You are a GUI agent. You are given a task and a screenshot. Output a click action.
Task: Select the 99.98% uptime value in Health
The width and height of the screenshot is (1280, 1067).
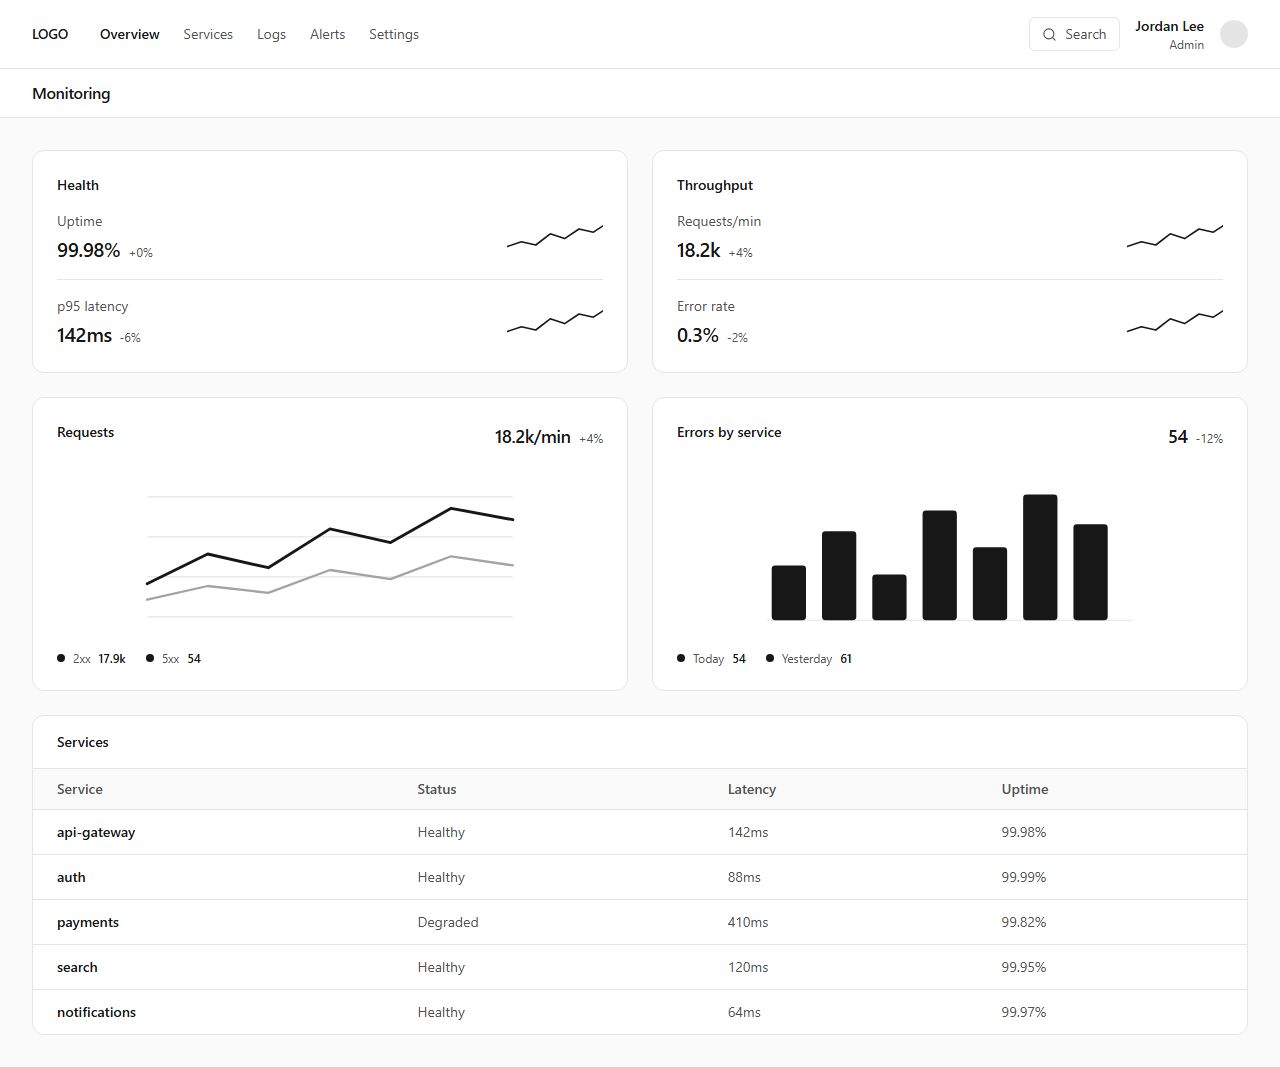click(x=88, y=250)
